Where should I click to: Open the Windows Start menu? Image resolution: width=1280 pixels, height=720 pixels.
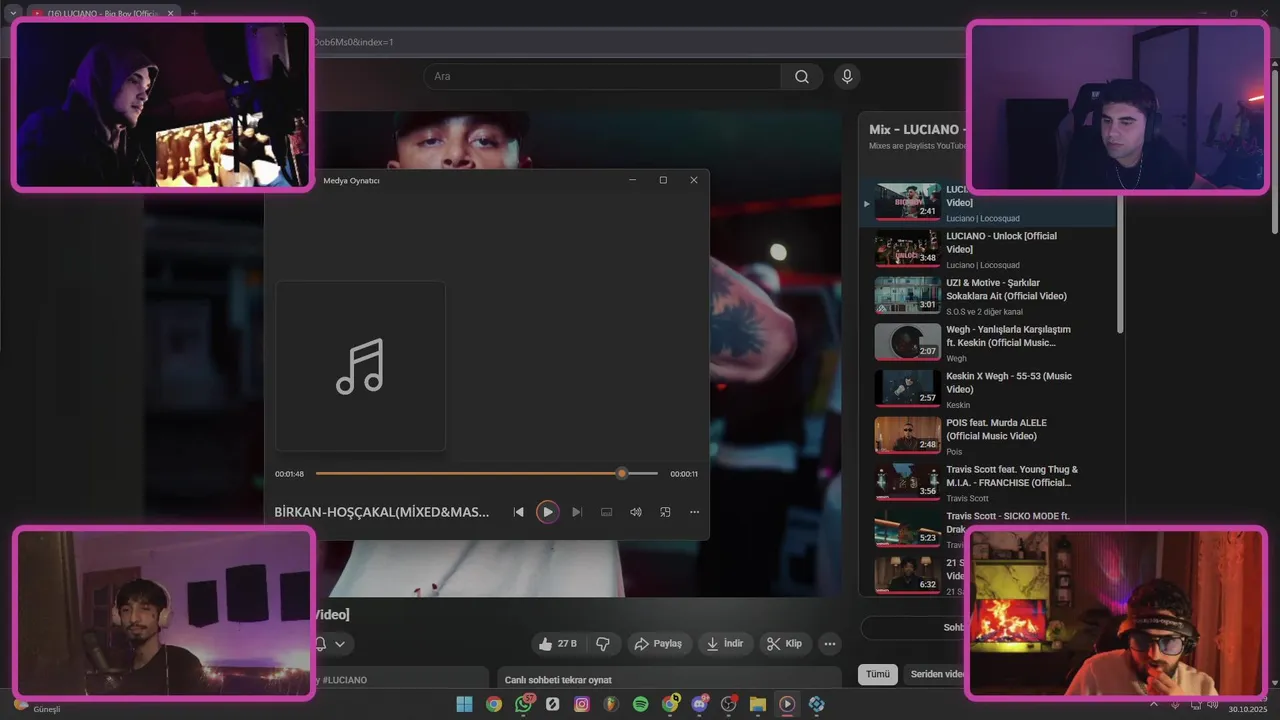464,704
